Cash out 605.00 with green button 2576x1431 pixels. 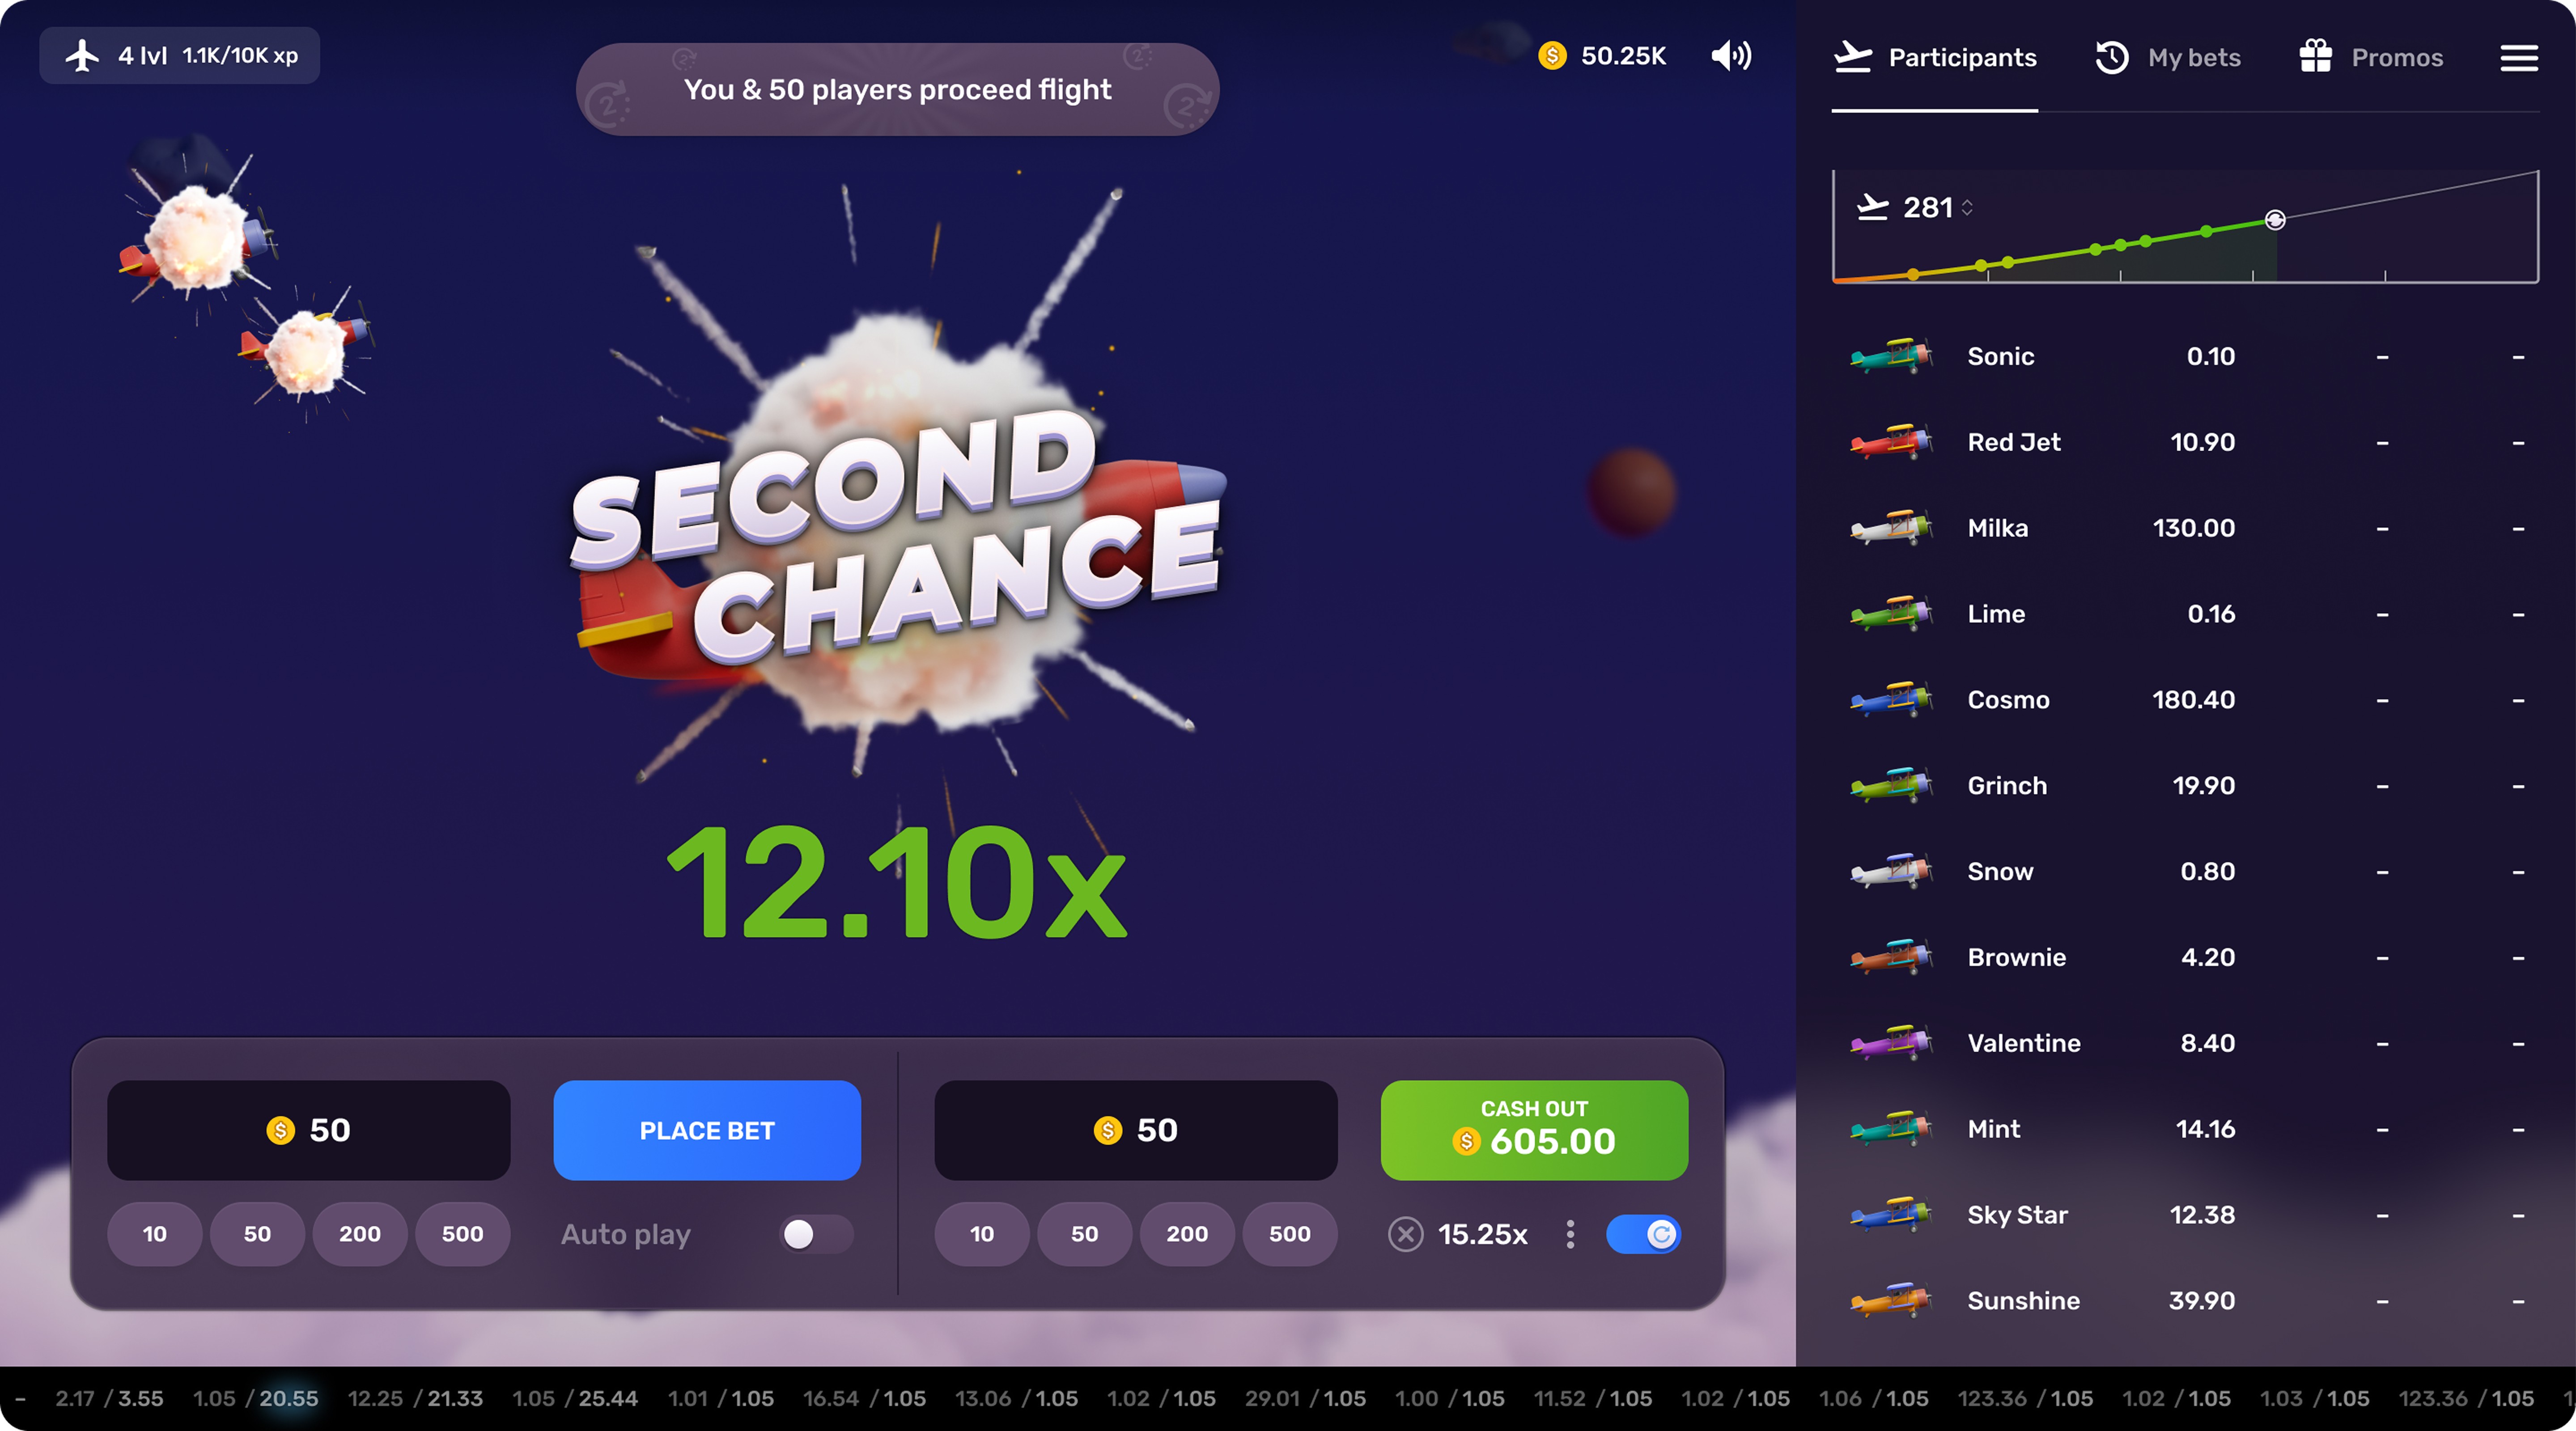[x=1534, y=1130]
